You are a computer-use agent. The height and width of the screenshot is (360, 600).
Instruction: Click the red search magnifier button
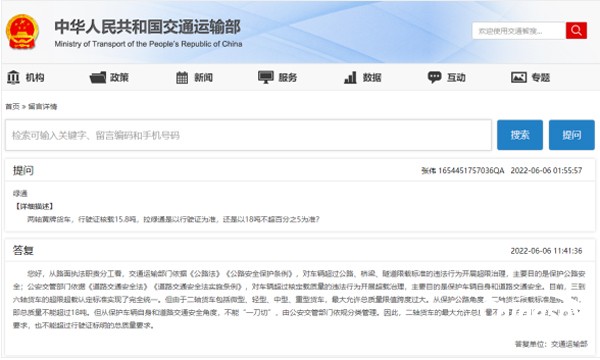tap(576, 31)
